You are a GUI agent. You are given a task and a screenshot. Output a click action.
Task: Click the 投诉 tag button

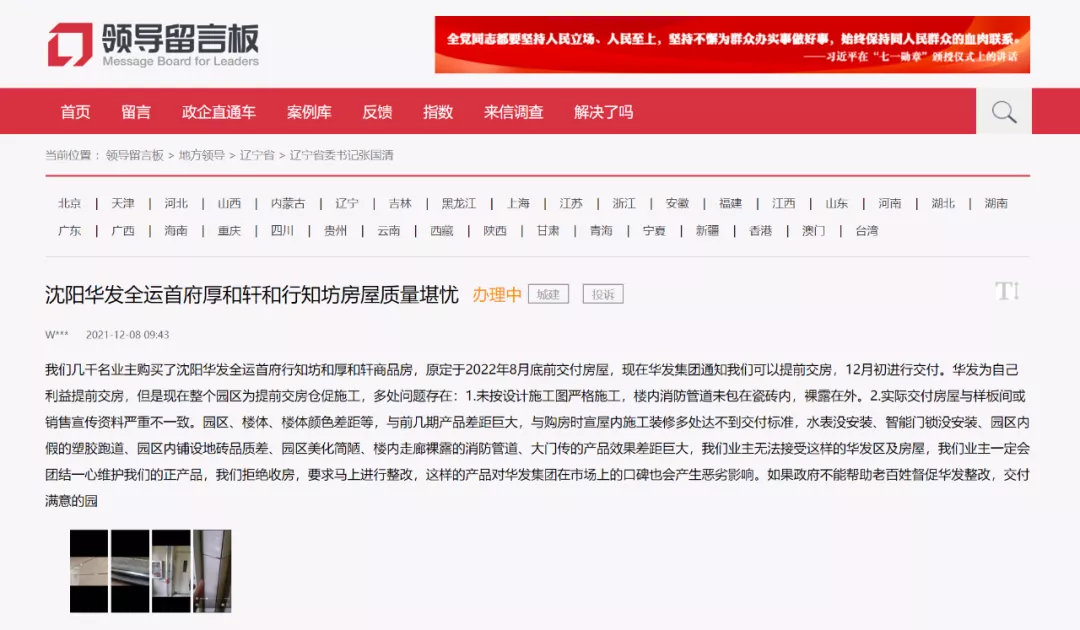[603, 294]
